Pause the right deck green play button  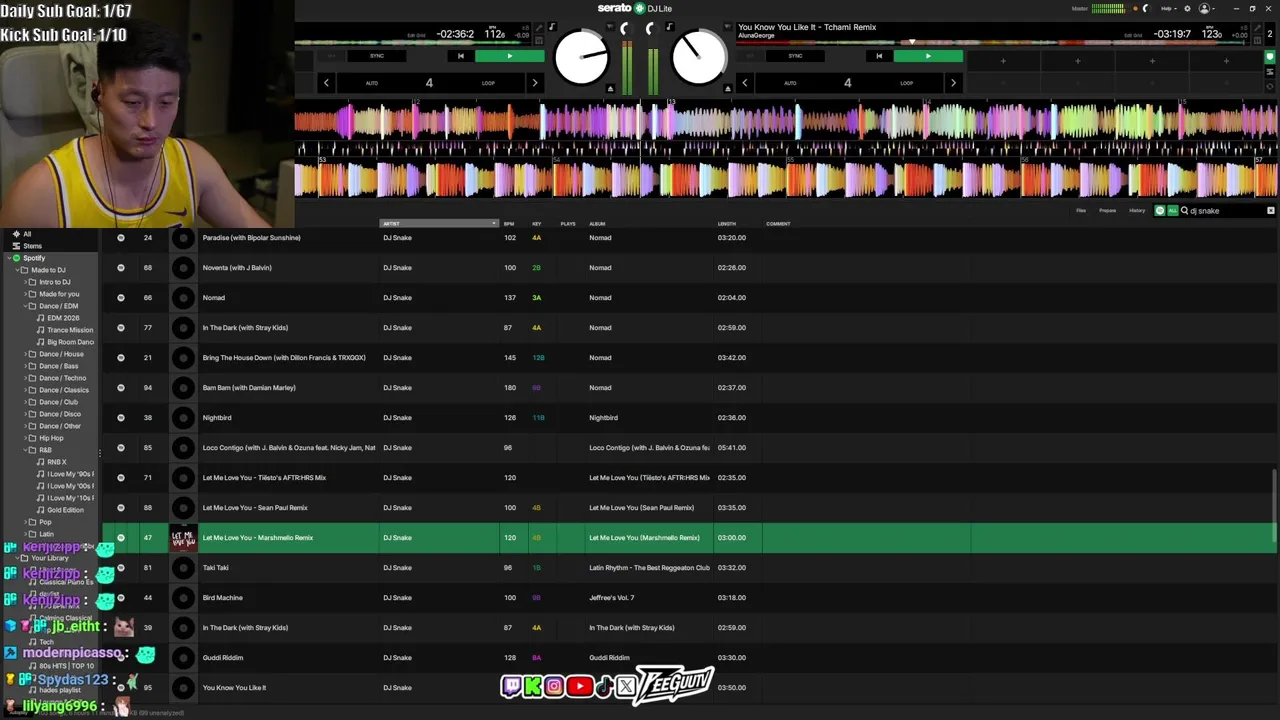pos(928,56)
